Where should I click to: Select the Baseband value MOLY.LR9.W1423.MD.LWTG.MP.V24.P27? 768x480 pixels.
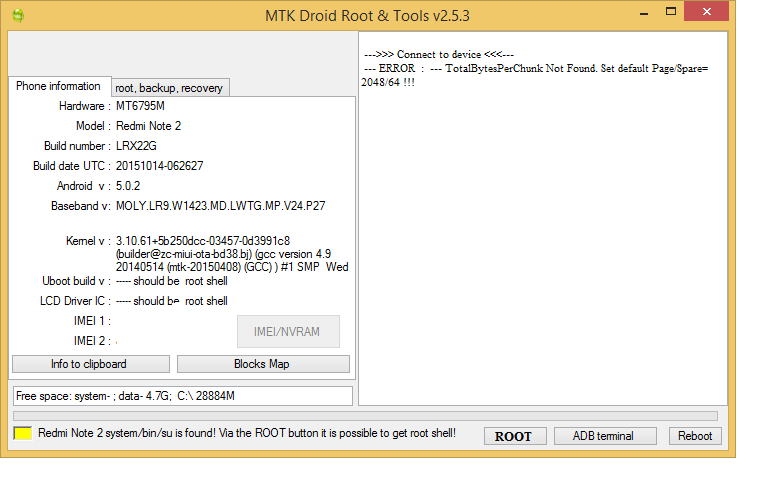pos(220,206)
